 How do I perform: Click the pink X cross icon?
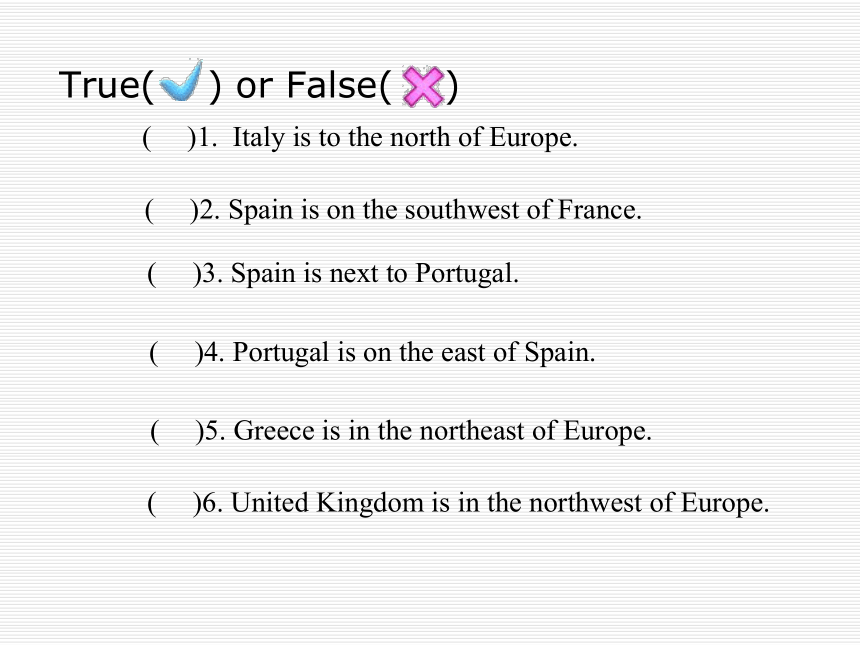[x=422, y=86]
